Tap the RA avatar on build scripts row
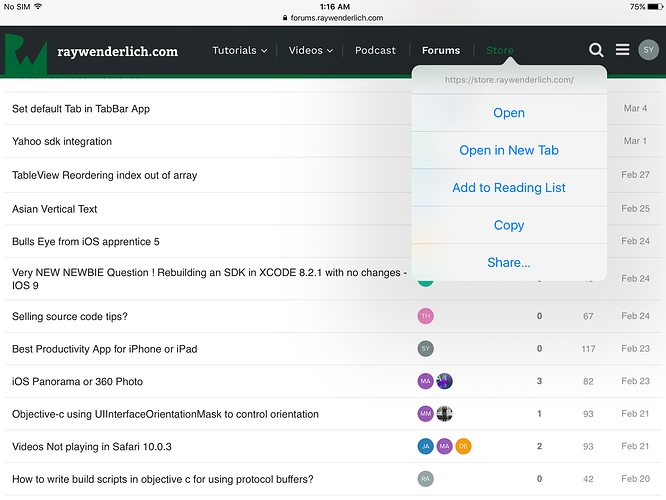 click(426, 479)
